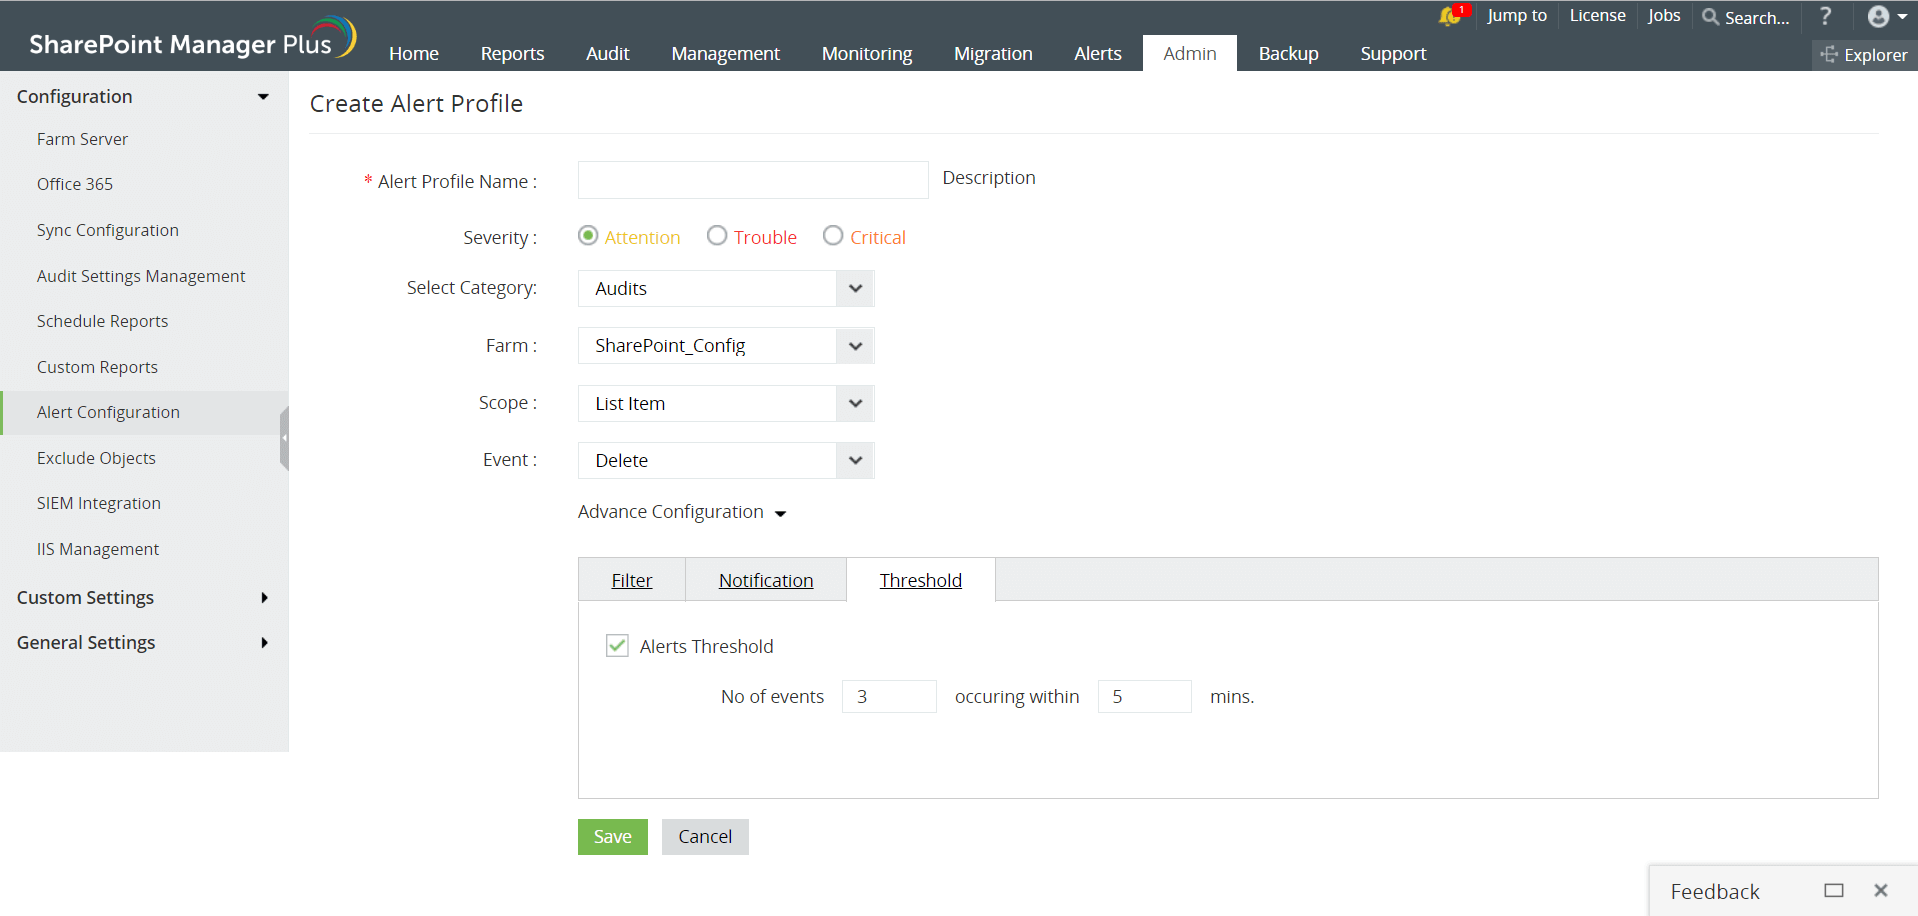
Task: Open the Reports menu
Action: tap(513, 54)
